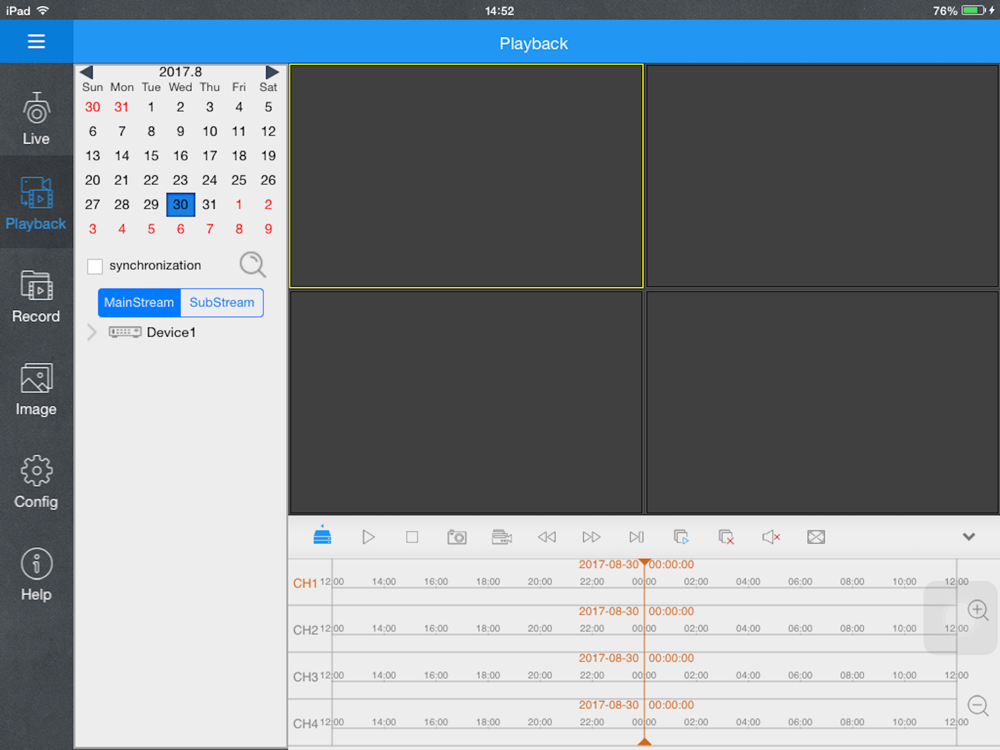
Task: Rewind playback with the slow-down icon
Action: [547, 537]
